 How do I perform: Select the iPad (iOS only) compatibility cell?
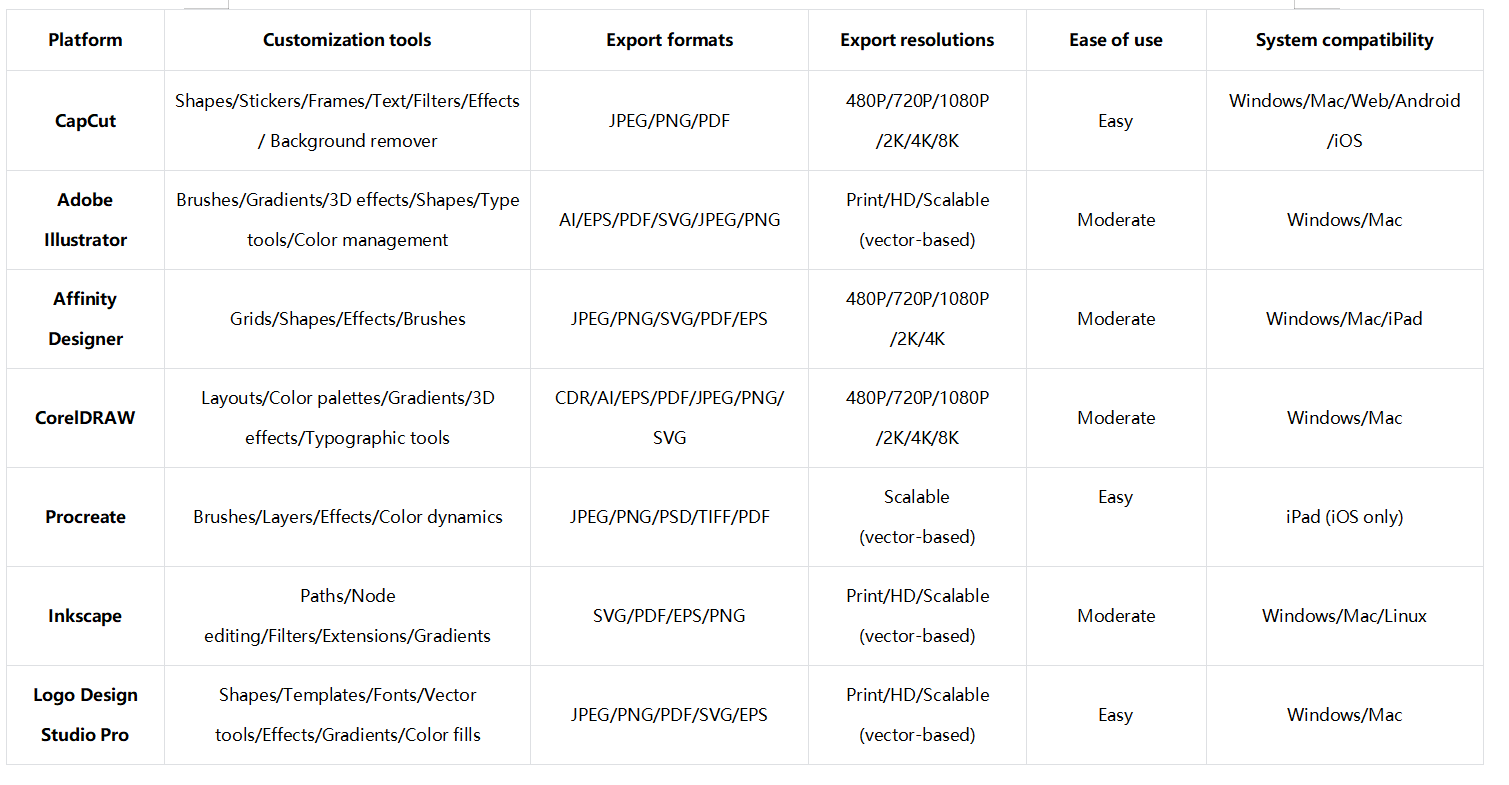tap(1344, 517)
